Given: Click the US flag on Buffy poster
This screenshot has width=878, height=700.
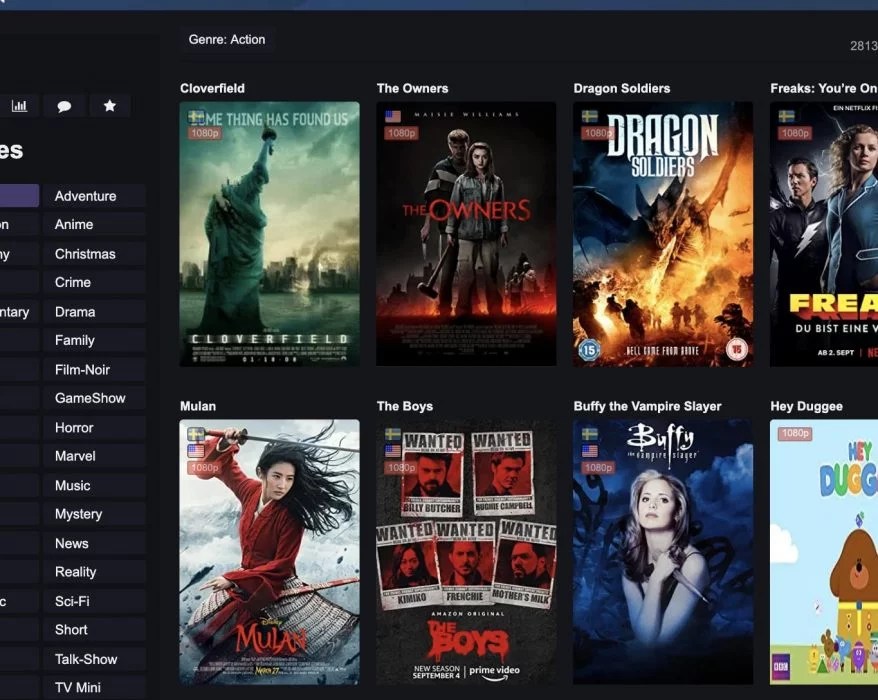Looking at the screenshot, I should click(590, 451).
